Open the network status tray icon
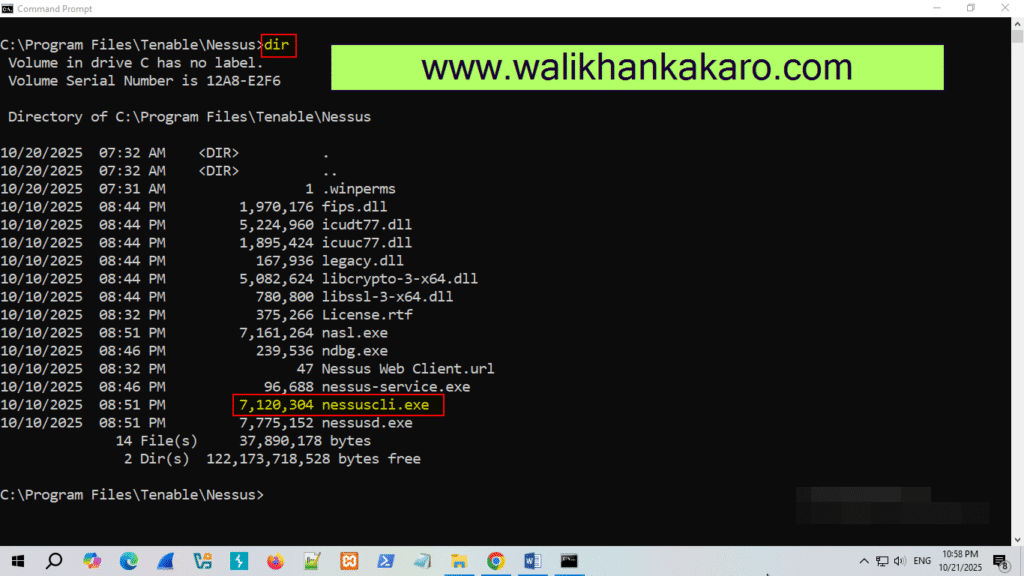 tap(882, 561)
